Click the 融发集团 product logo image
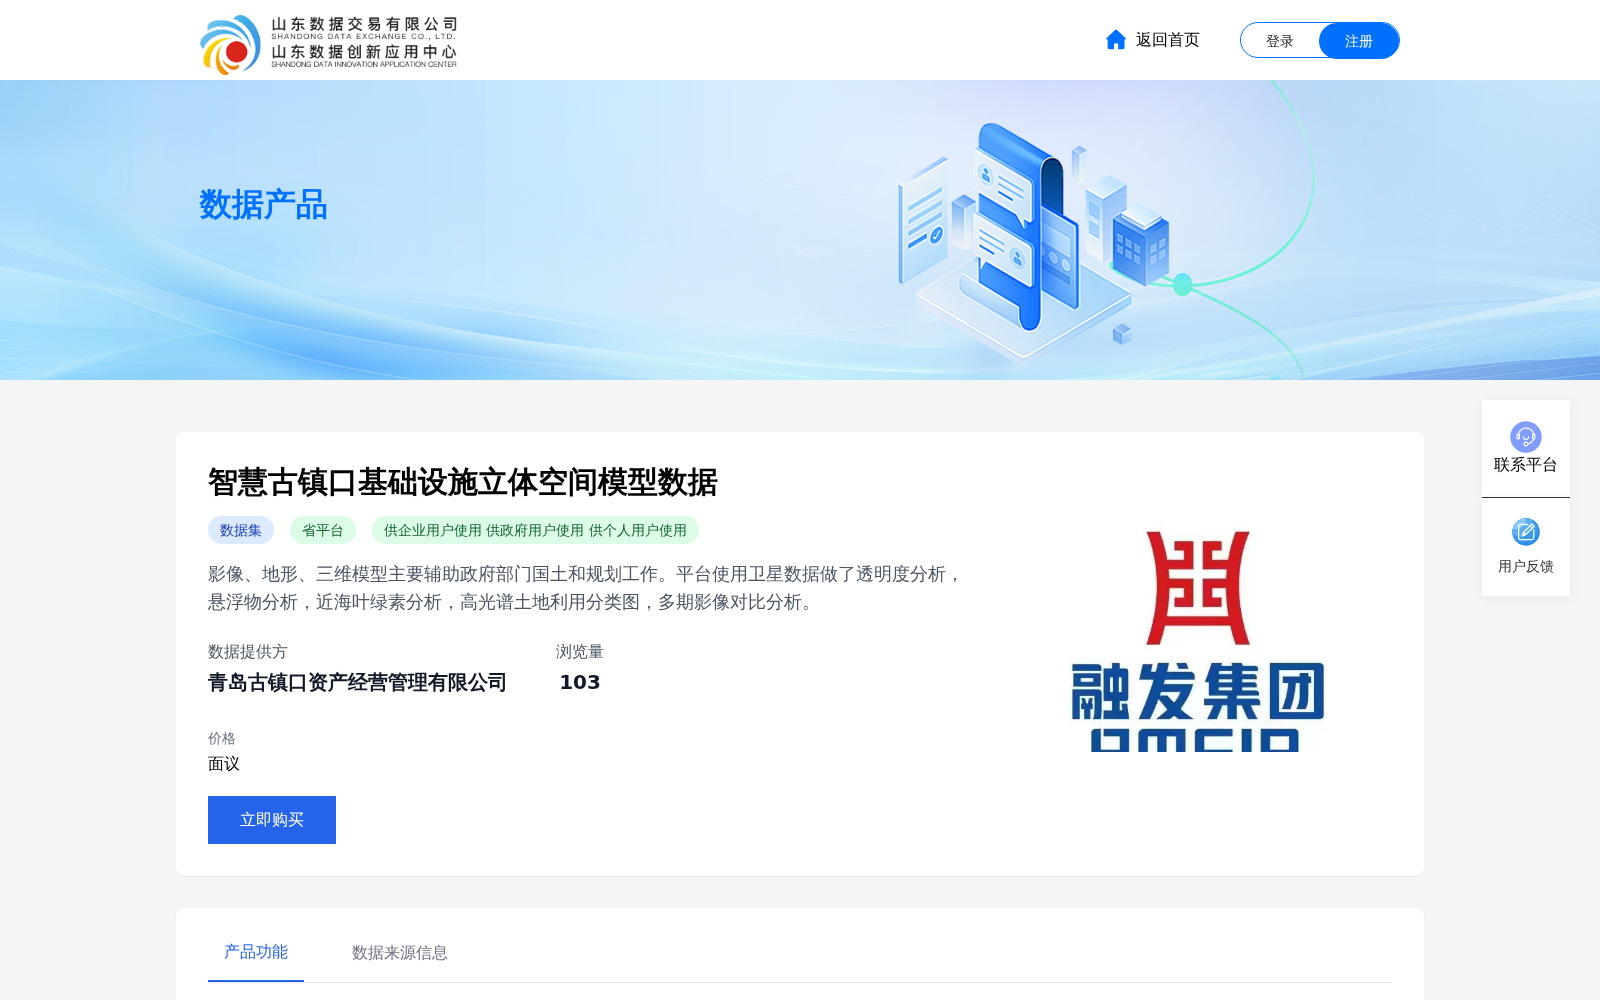Viewport: 1600px width, 1000px height. [x=1198, y=641]
